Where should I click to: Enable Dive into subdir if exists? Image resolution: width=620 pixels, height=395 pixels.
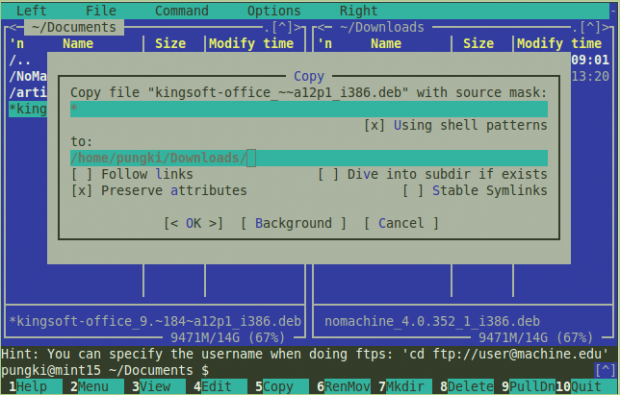[x=433, y=174]
